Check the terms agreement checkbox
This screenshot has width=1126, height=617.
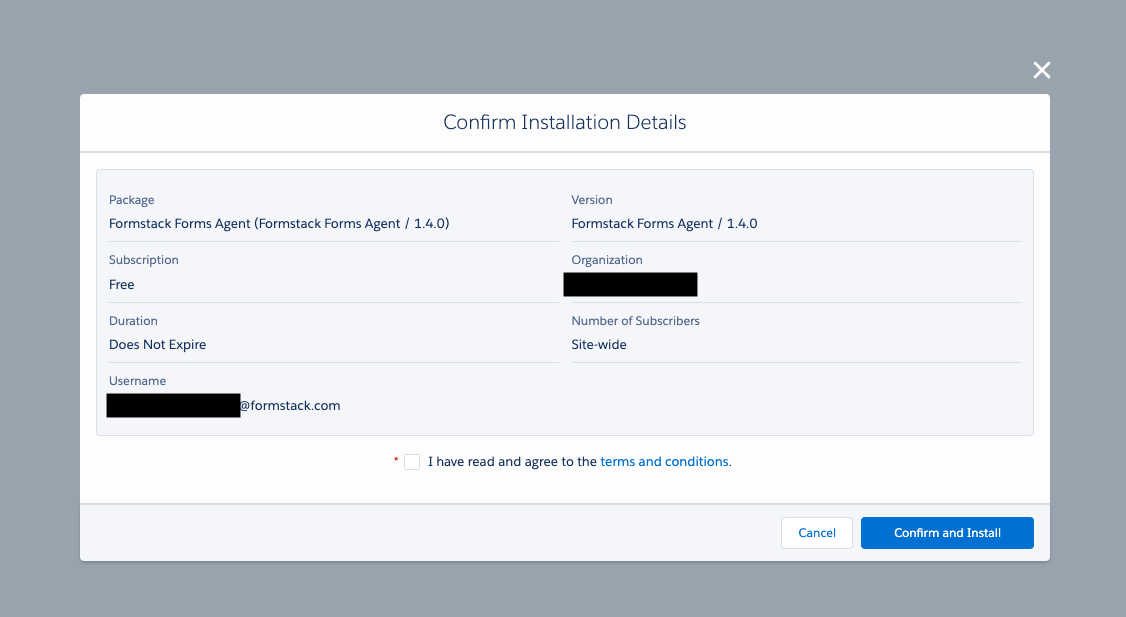(x=412, y=462)
